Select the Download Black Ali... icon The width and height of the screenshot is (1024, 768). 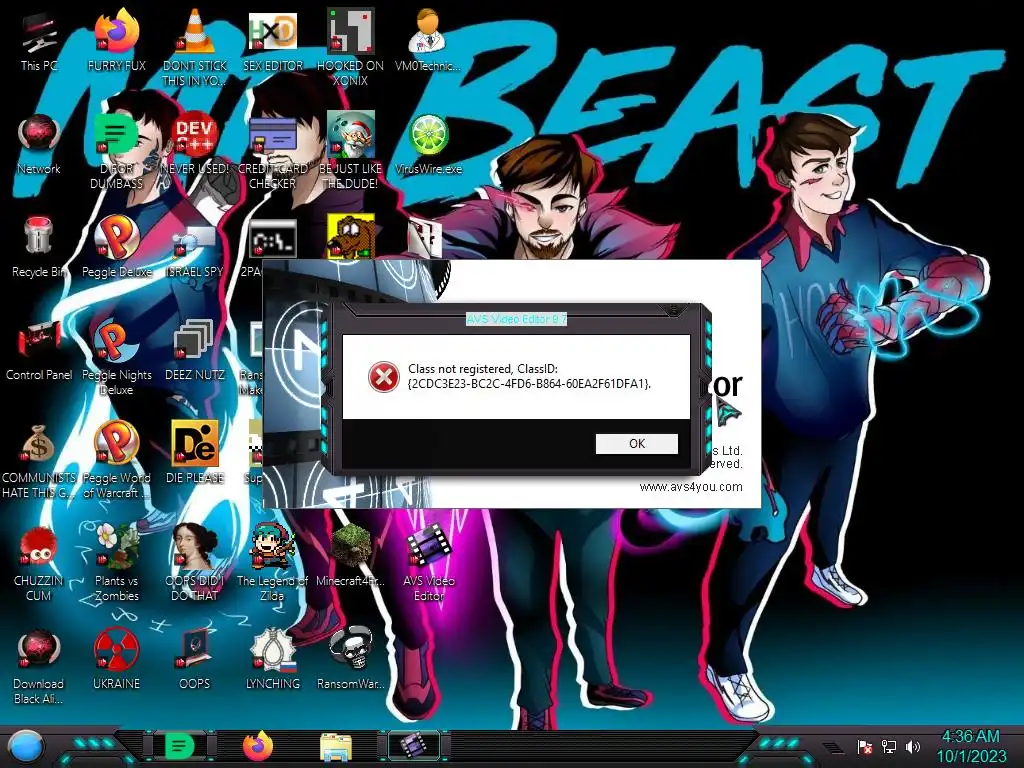(x=39, y=666)
